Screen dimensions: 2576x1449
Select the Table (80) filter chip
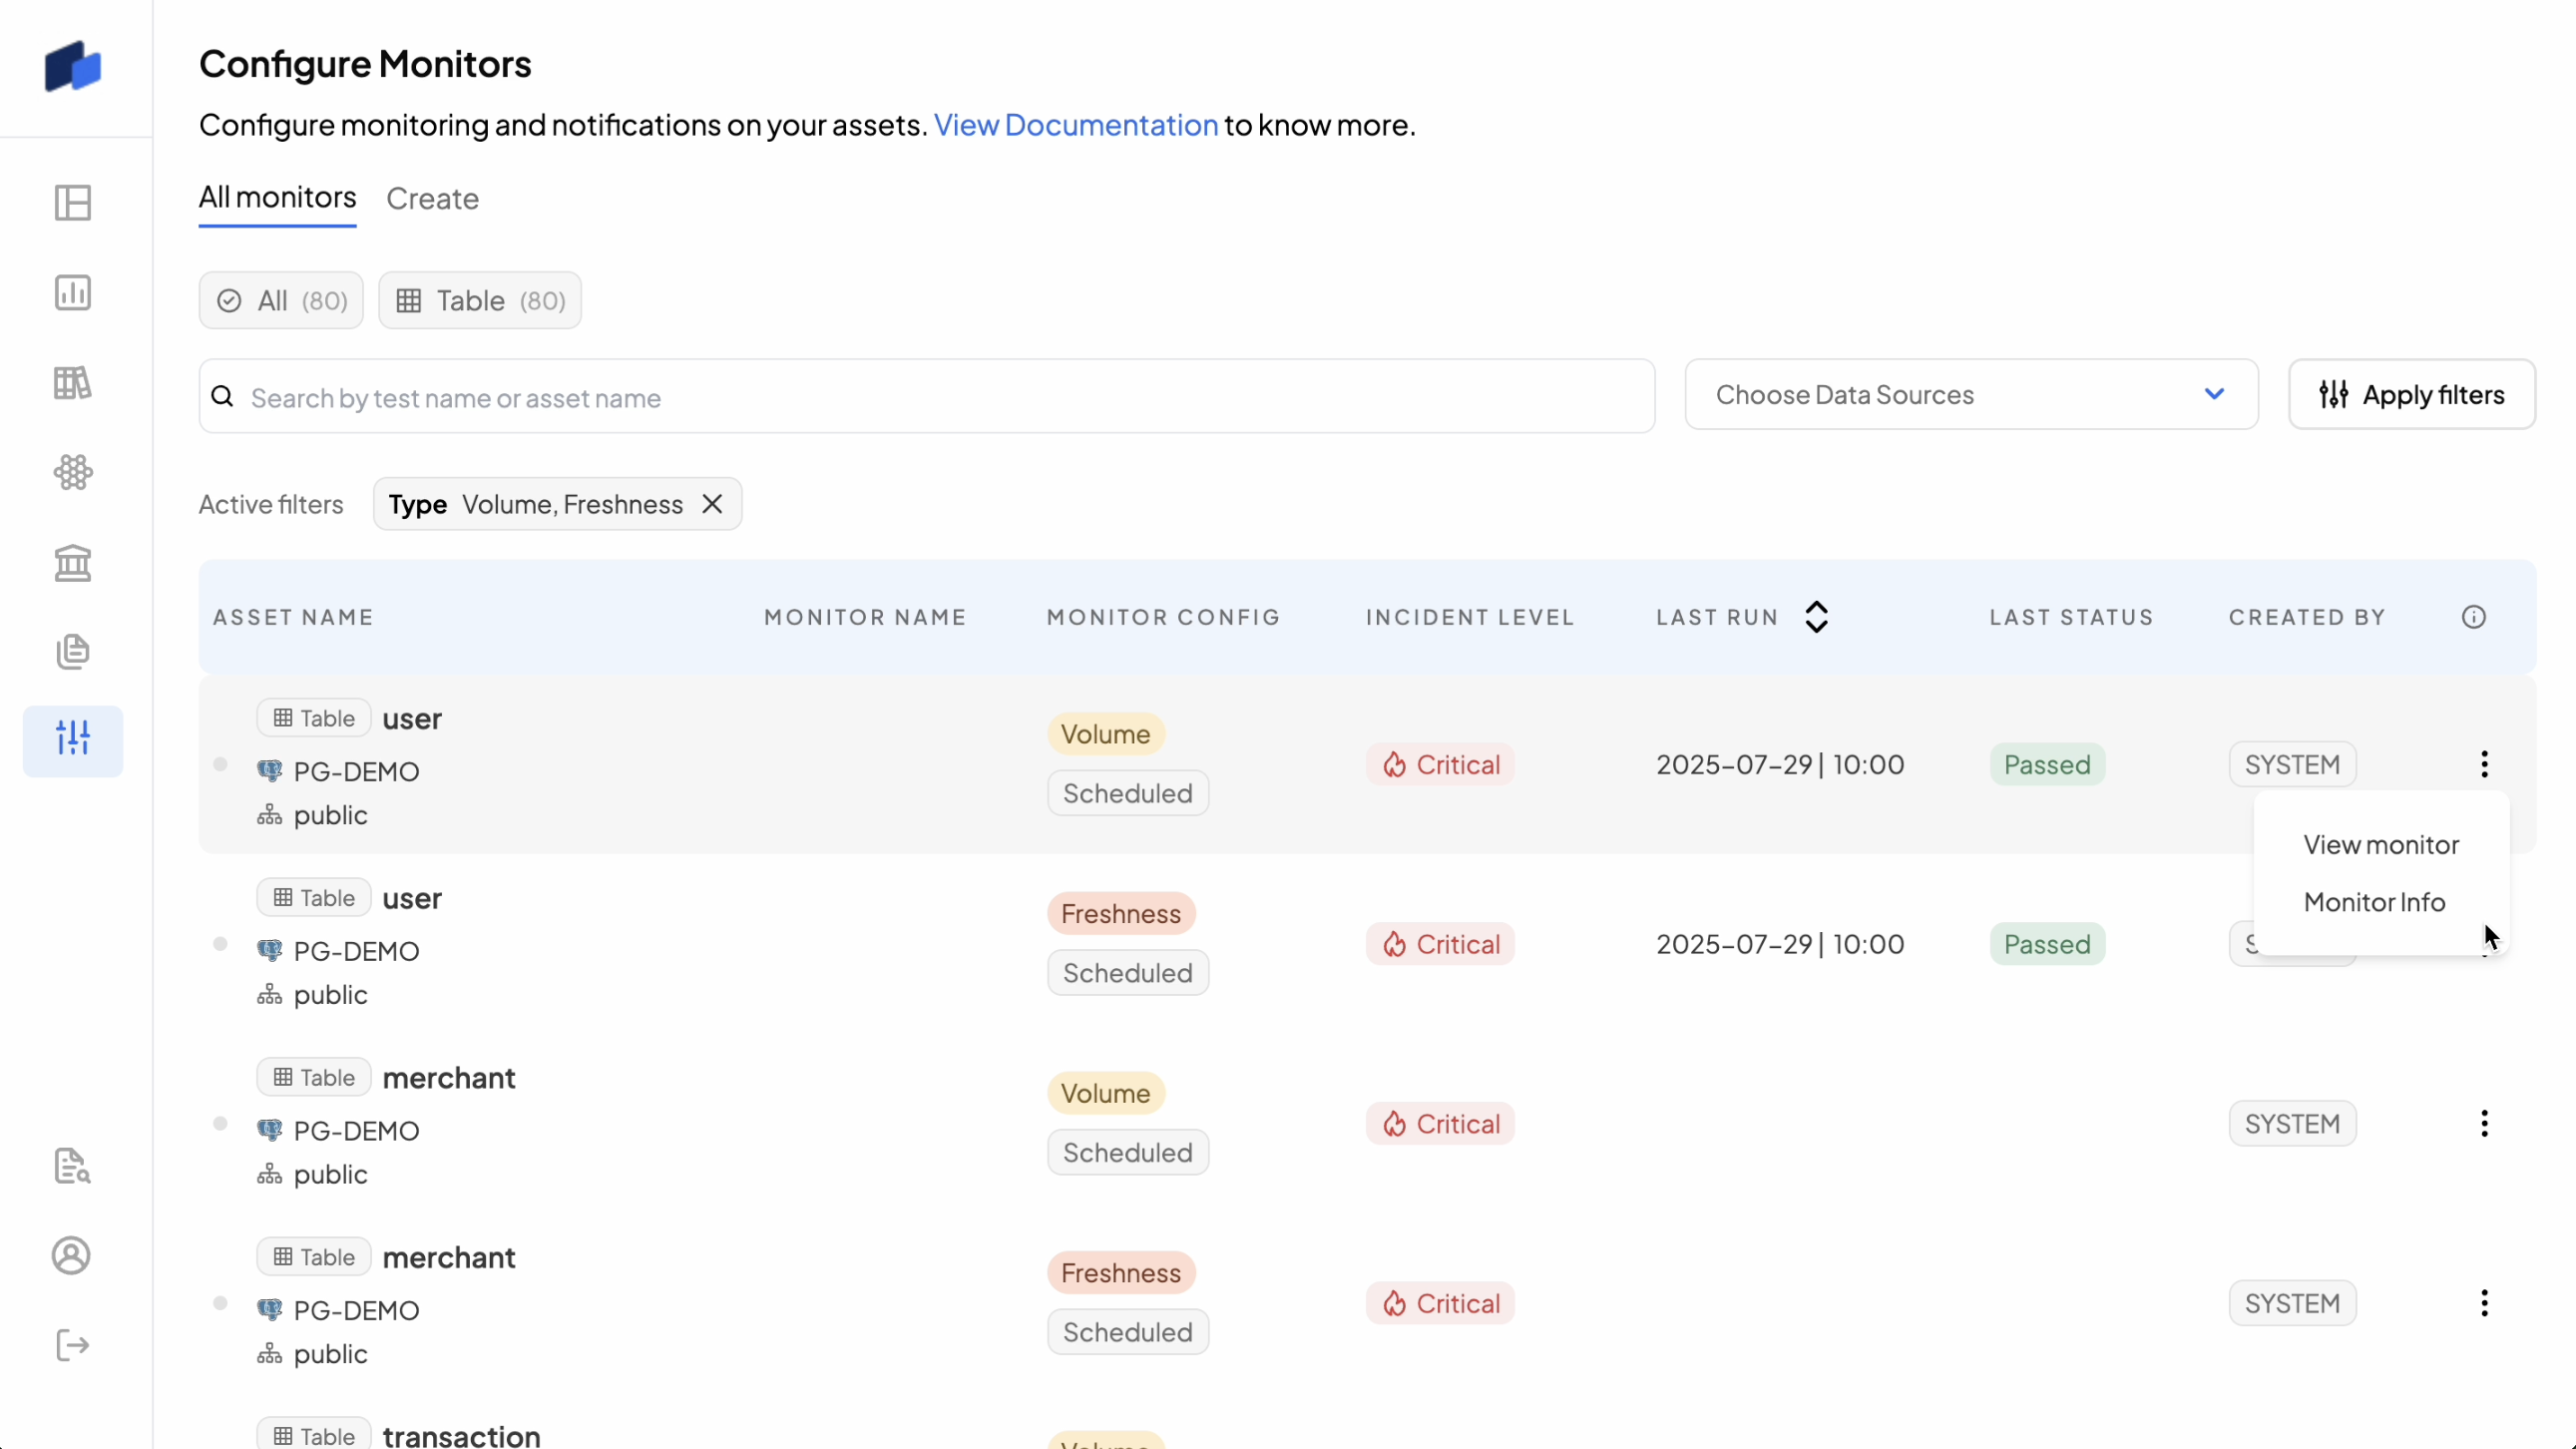pyautogui.click(x=479, y=301)
